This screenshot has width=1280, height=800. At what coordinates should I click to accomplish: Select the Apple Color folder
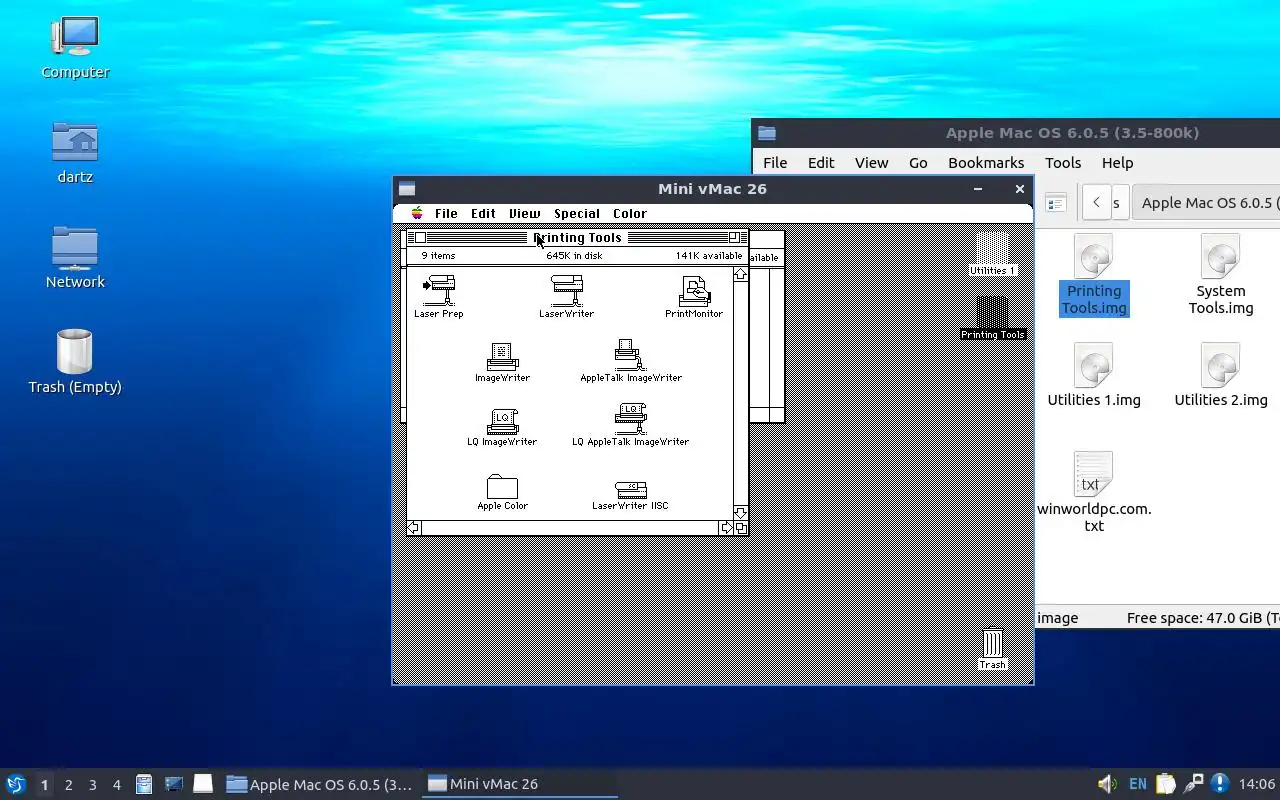point(502,492)
